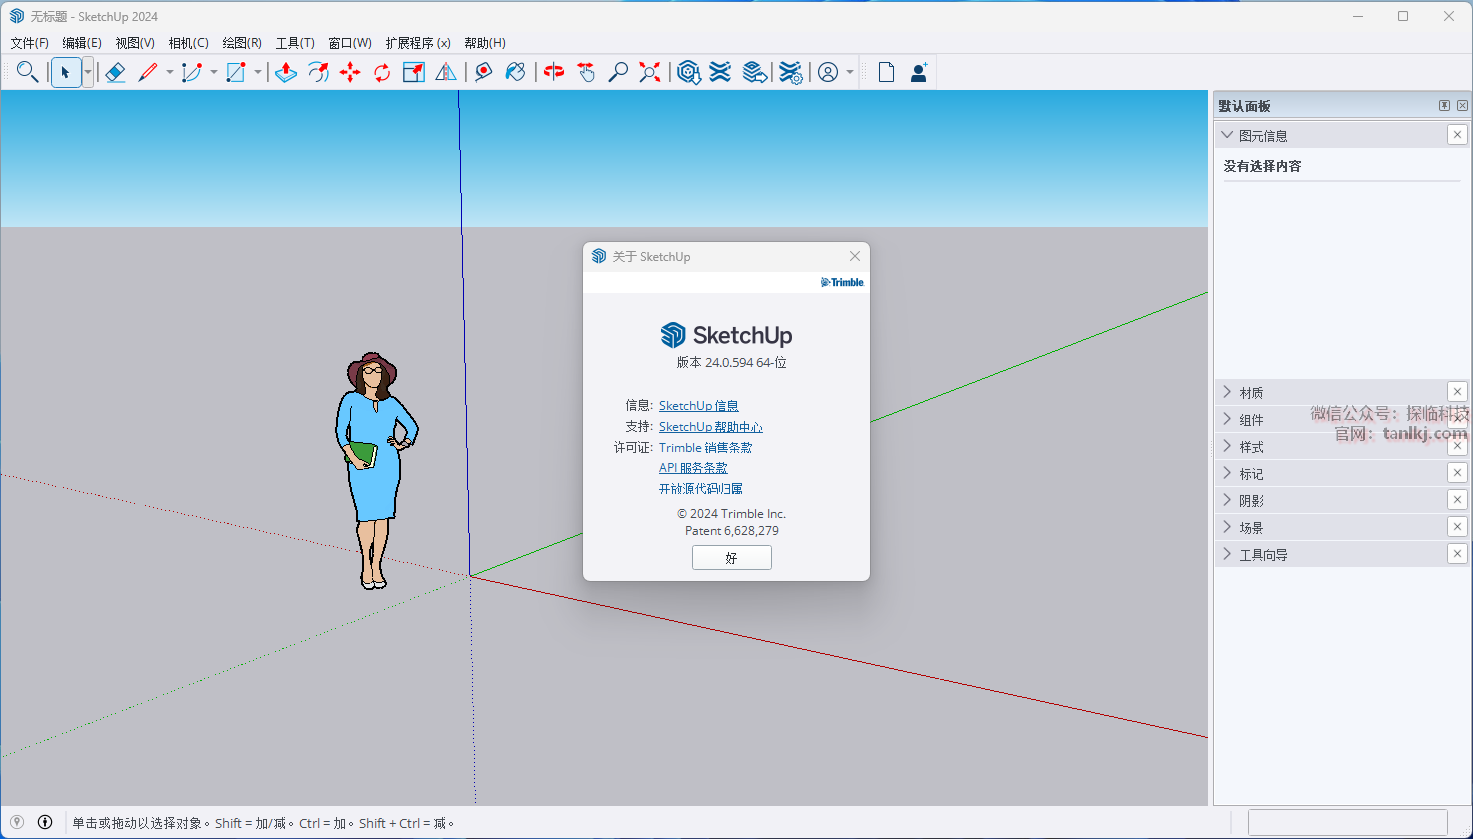Open dropdown arrow beside Pencil line tool
Image resolution: width=1473 pixels, height=839 pixels.
tap(169, 72)
